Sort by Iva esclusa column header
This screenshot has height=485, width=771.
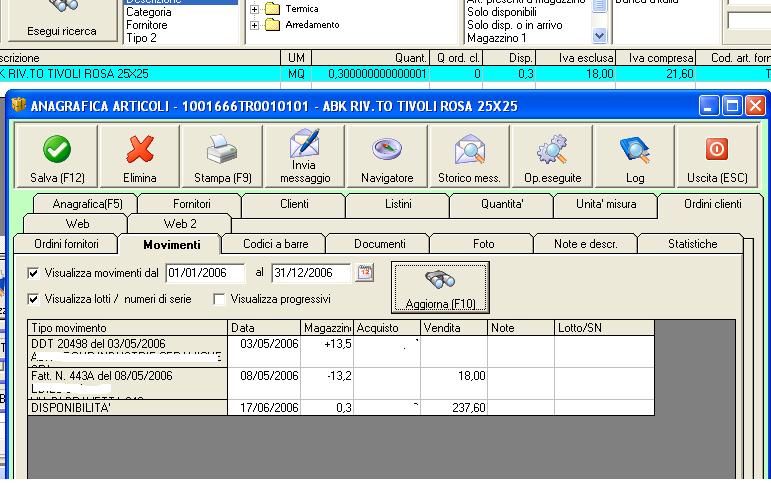575,58
